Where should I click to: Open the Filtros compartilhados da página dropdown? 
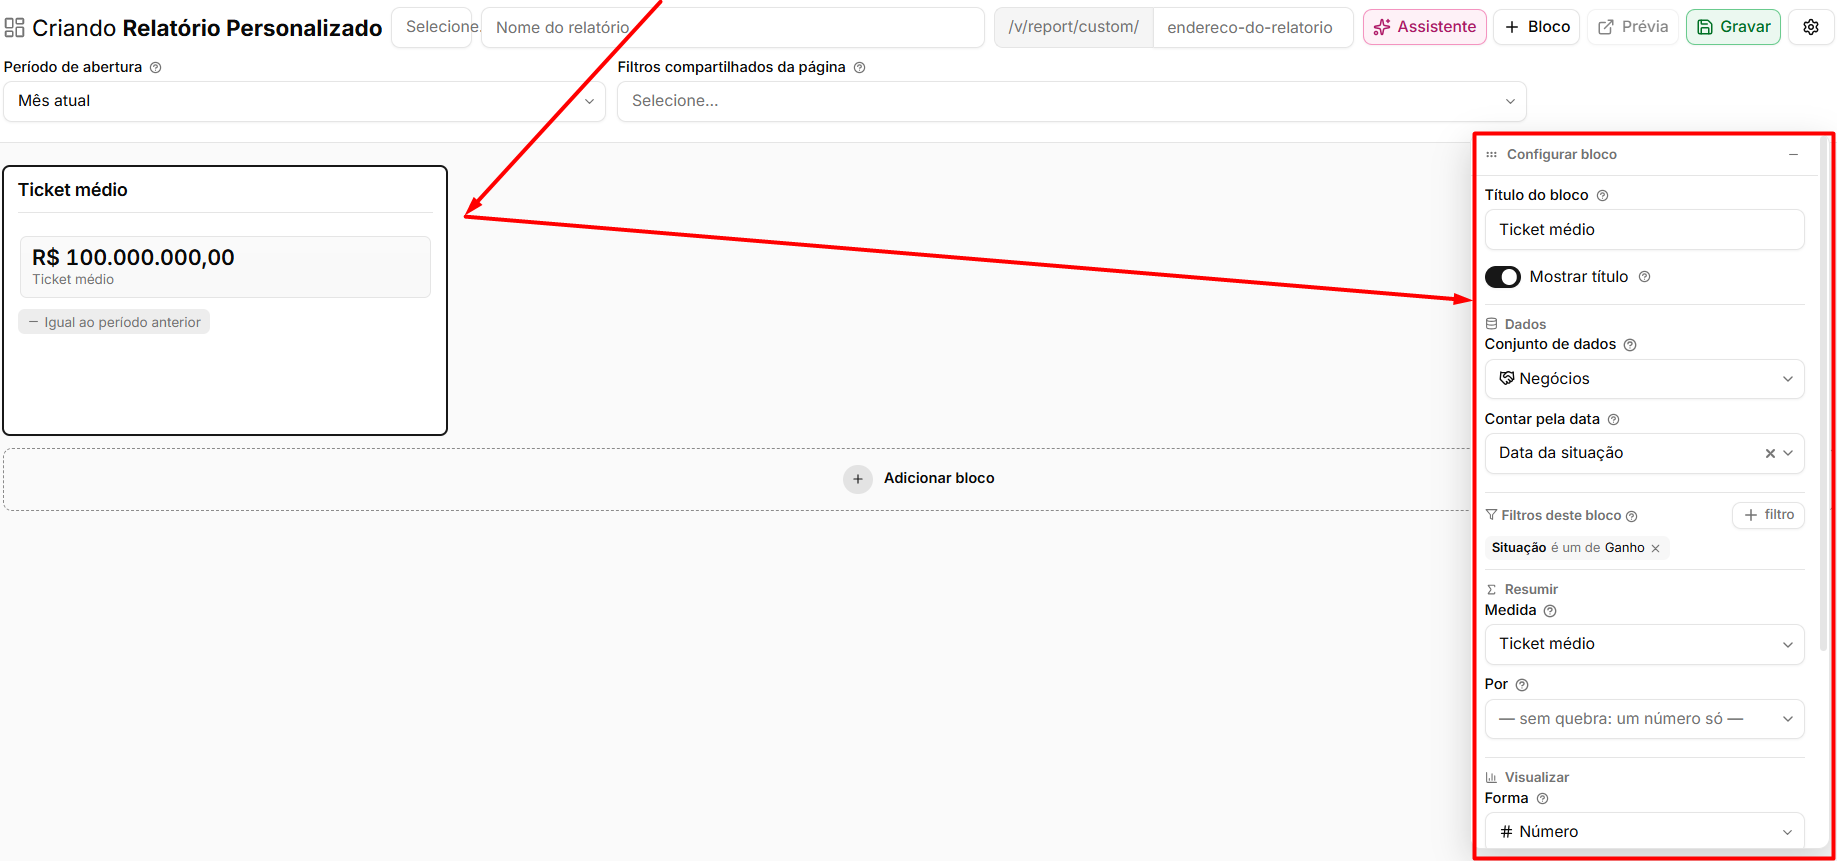click(x=1072, y=101)
